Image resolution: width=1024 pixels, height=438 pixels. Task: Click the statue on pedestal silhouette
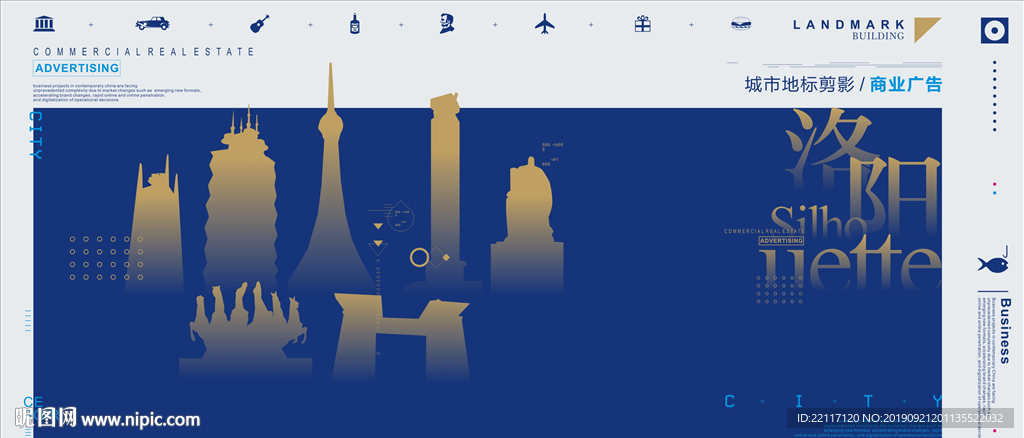coord(528,225)
